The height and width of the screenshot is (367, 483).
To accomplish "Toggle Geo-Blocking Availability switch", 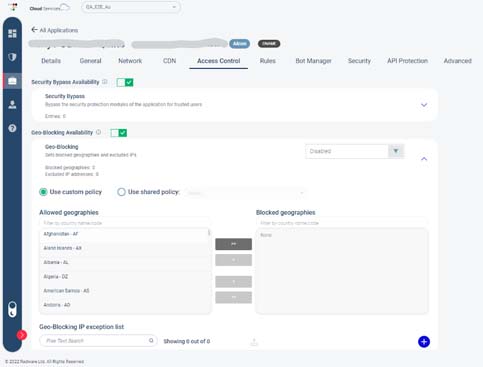I will pyautogui.click(x=119, y=133).
